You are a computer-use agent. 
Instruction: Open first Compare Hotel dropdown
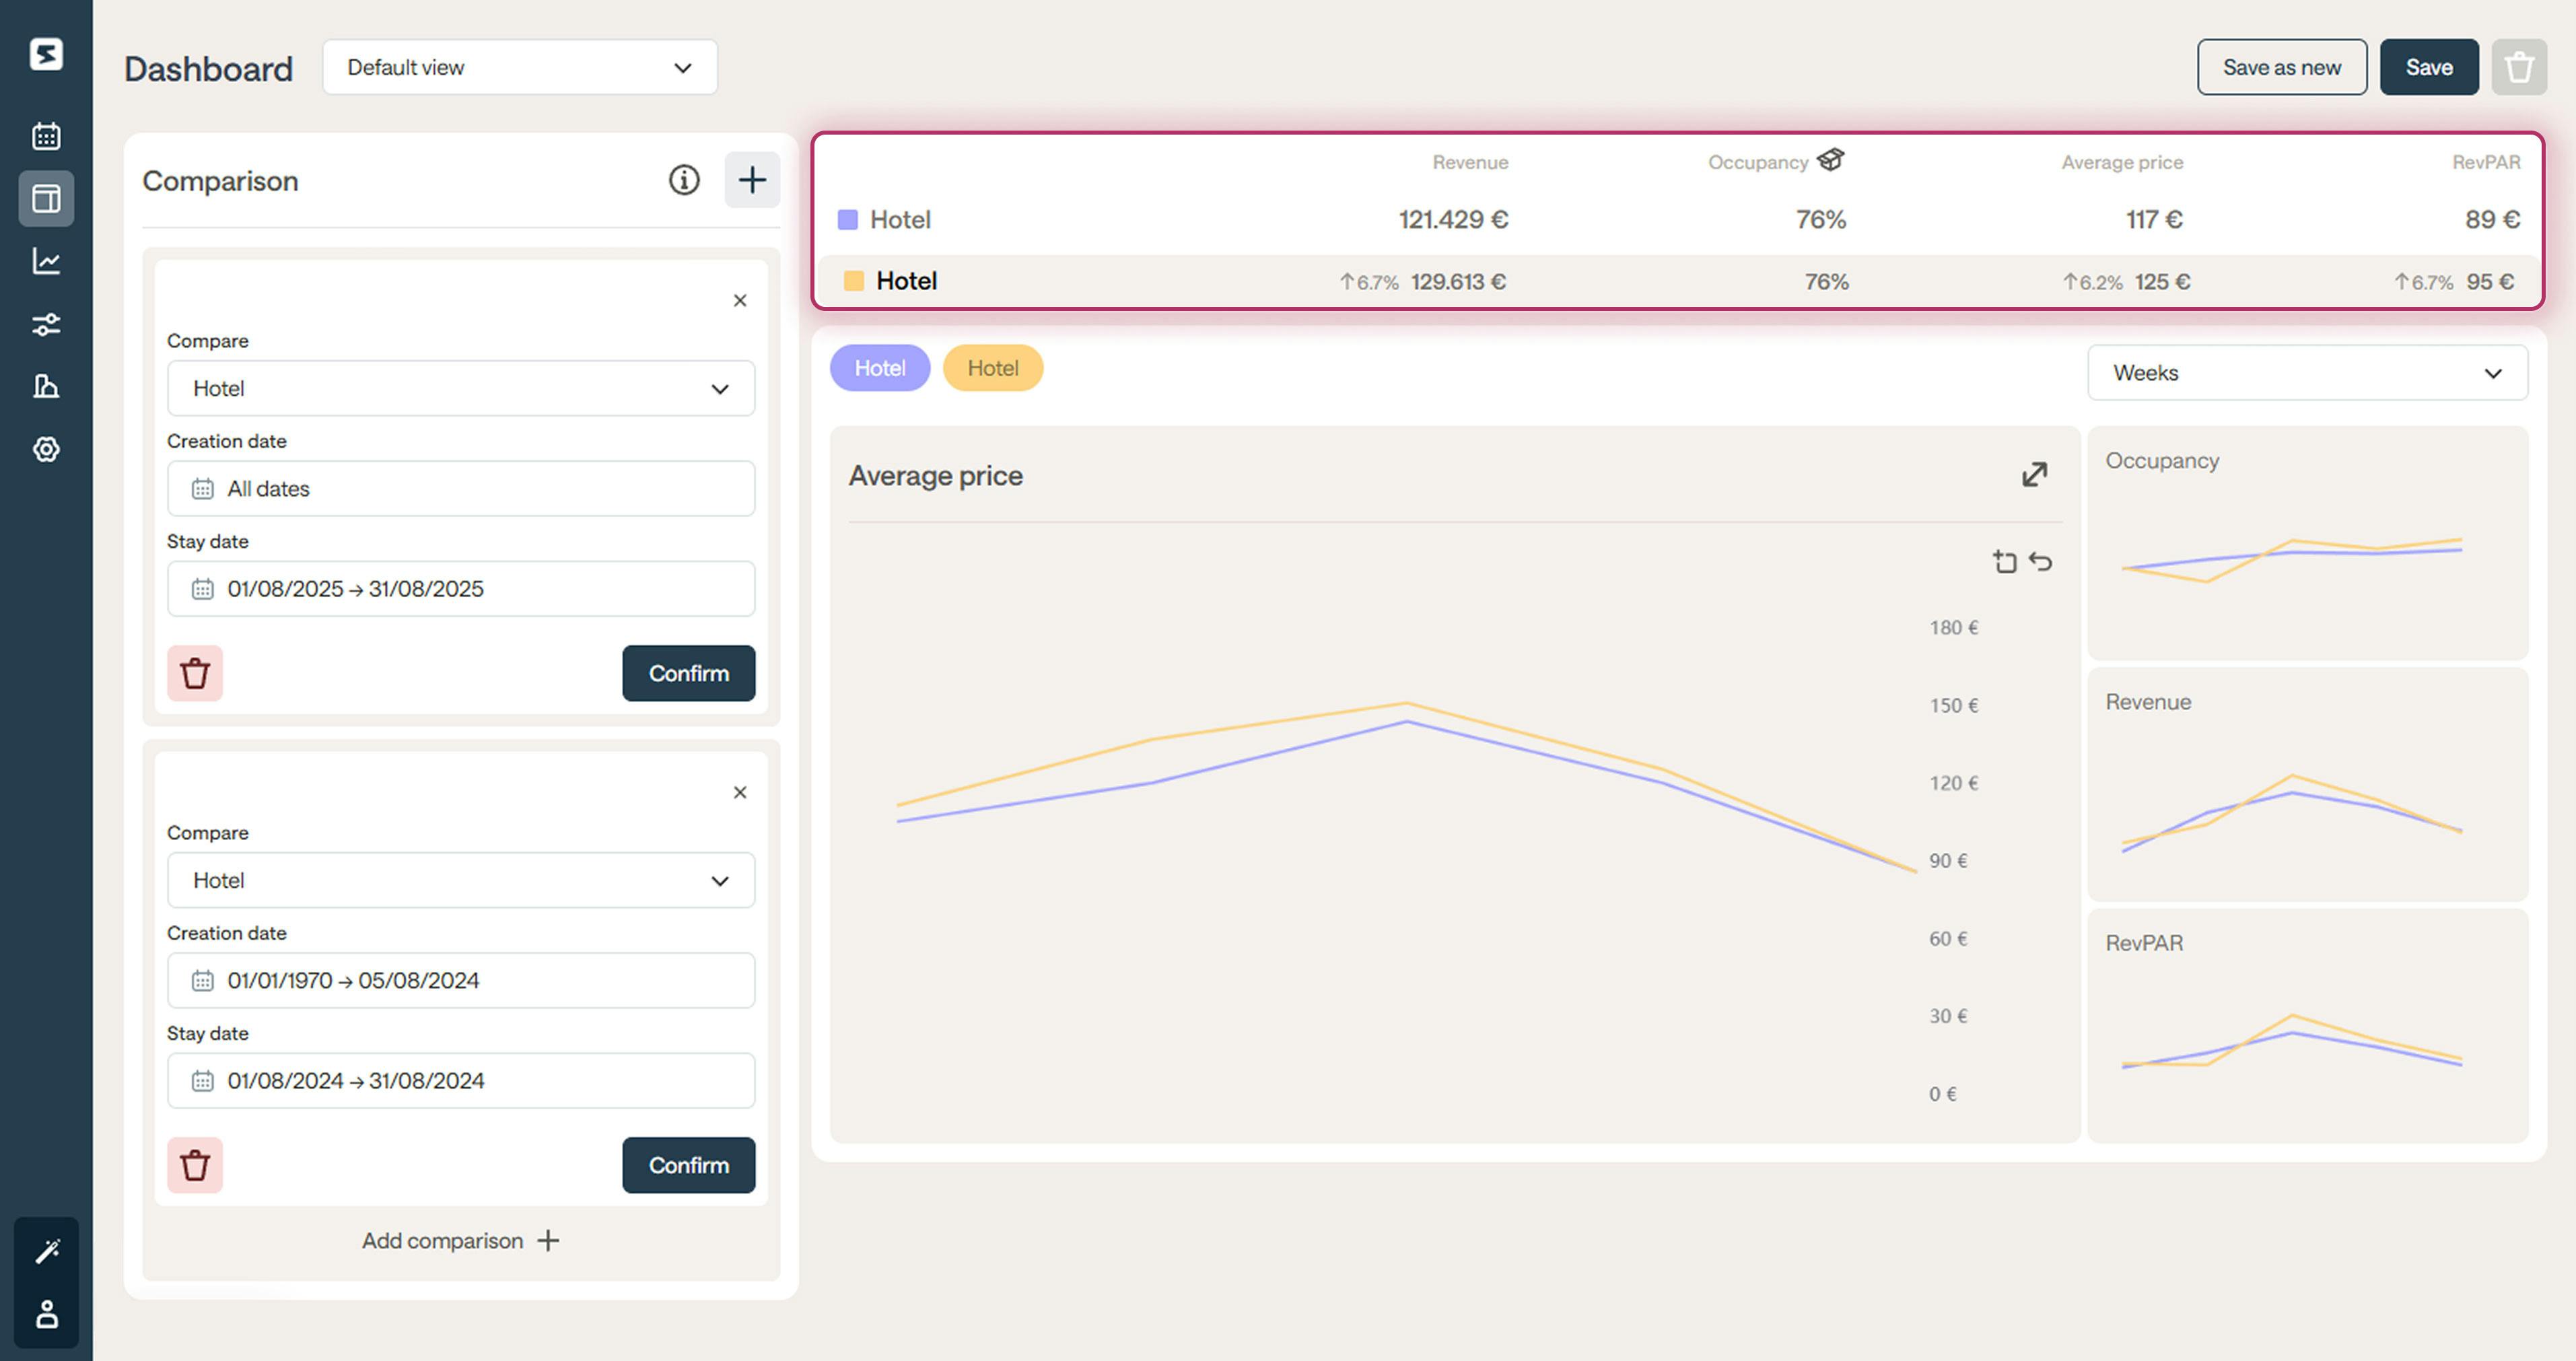[x=461, y=388]
